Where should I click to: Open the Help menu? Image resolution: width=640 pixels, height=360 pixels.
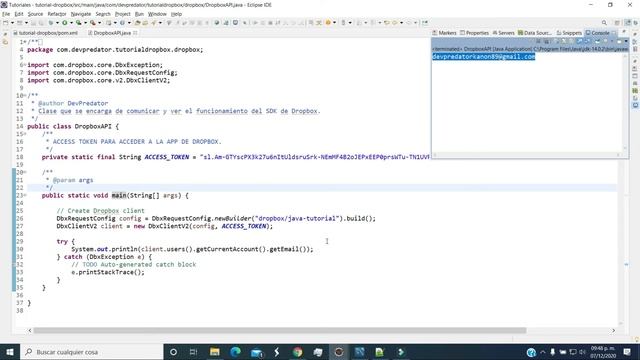point(176,14)
